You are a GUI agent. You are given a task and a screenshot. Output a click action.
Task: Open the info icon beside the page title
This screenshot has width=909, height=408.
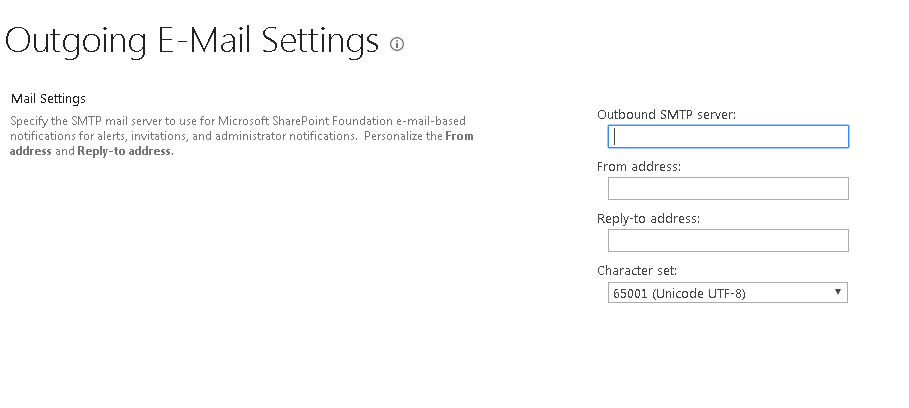(397, 44)
